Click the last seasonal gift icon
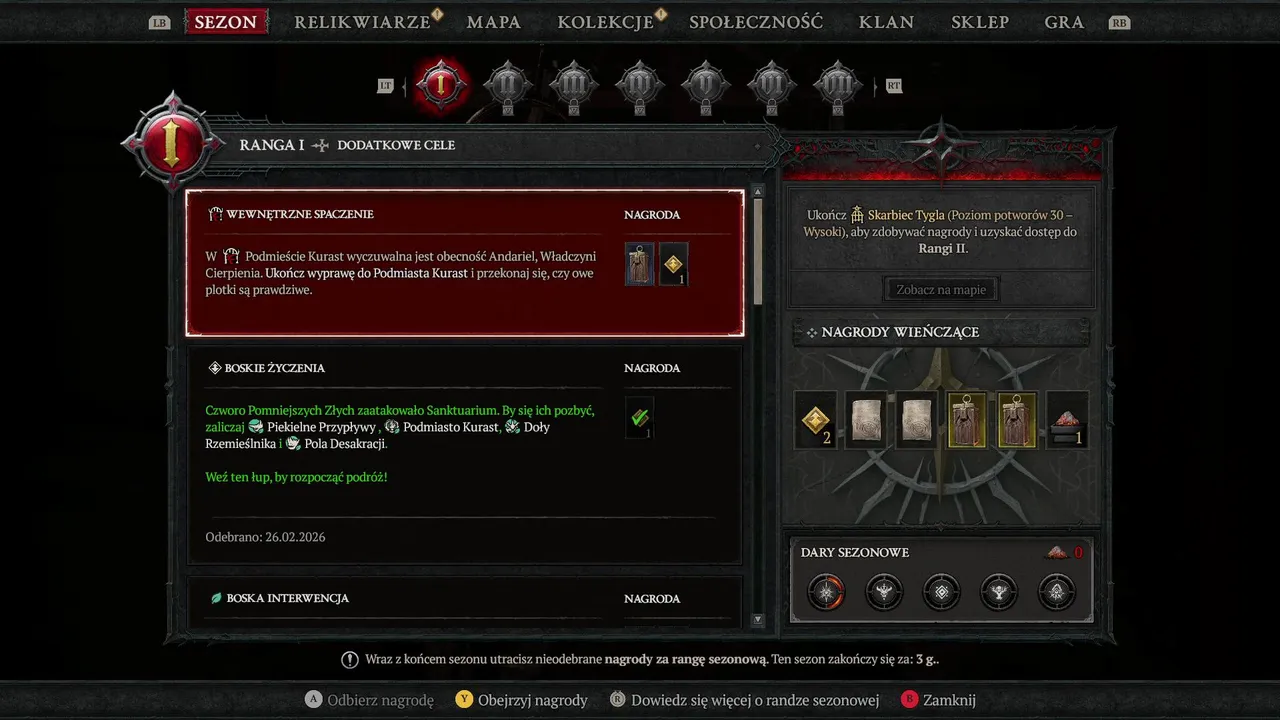The height and width of the screenshot is (720, 1280). (1058, 592)
